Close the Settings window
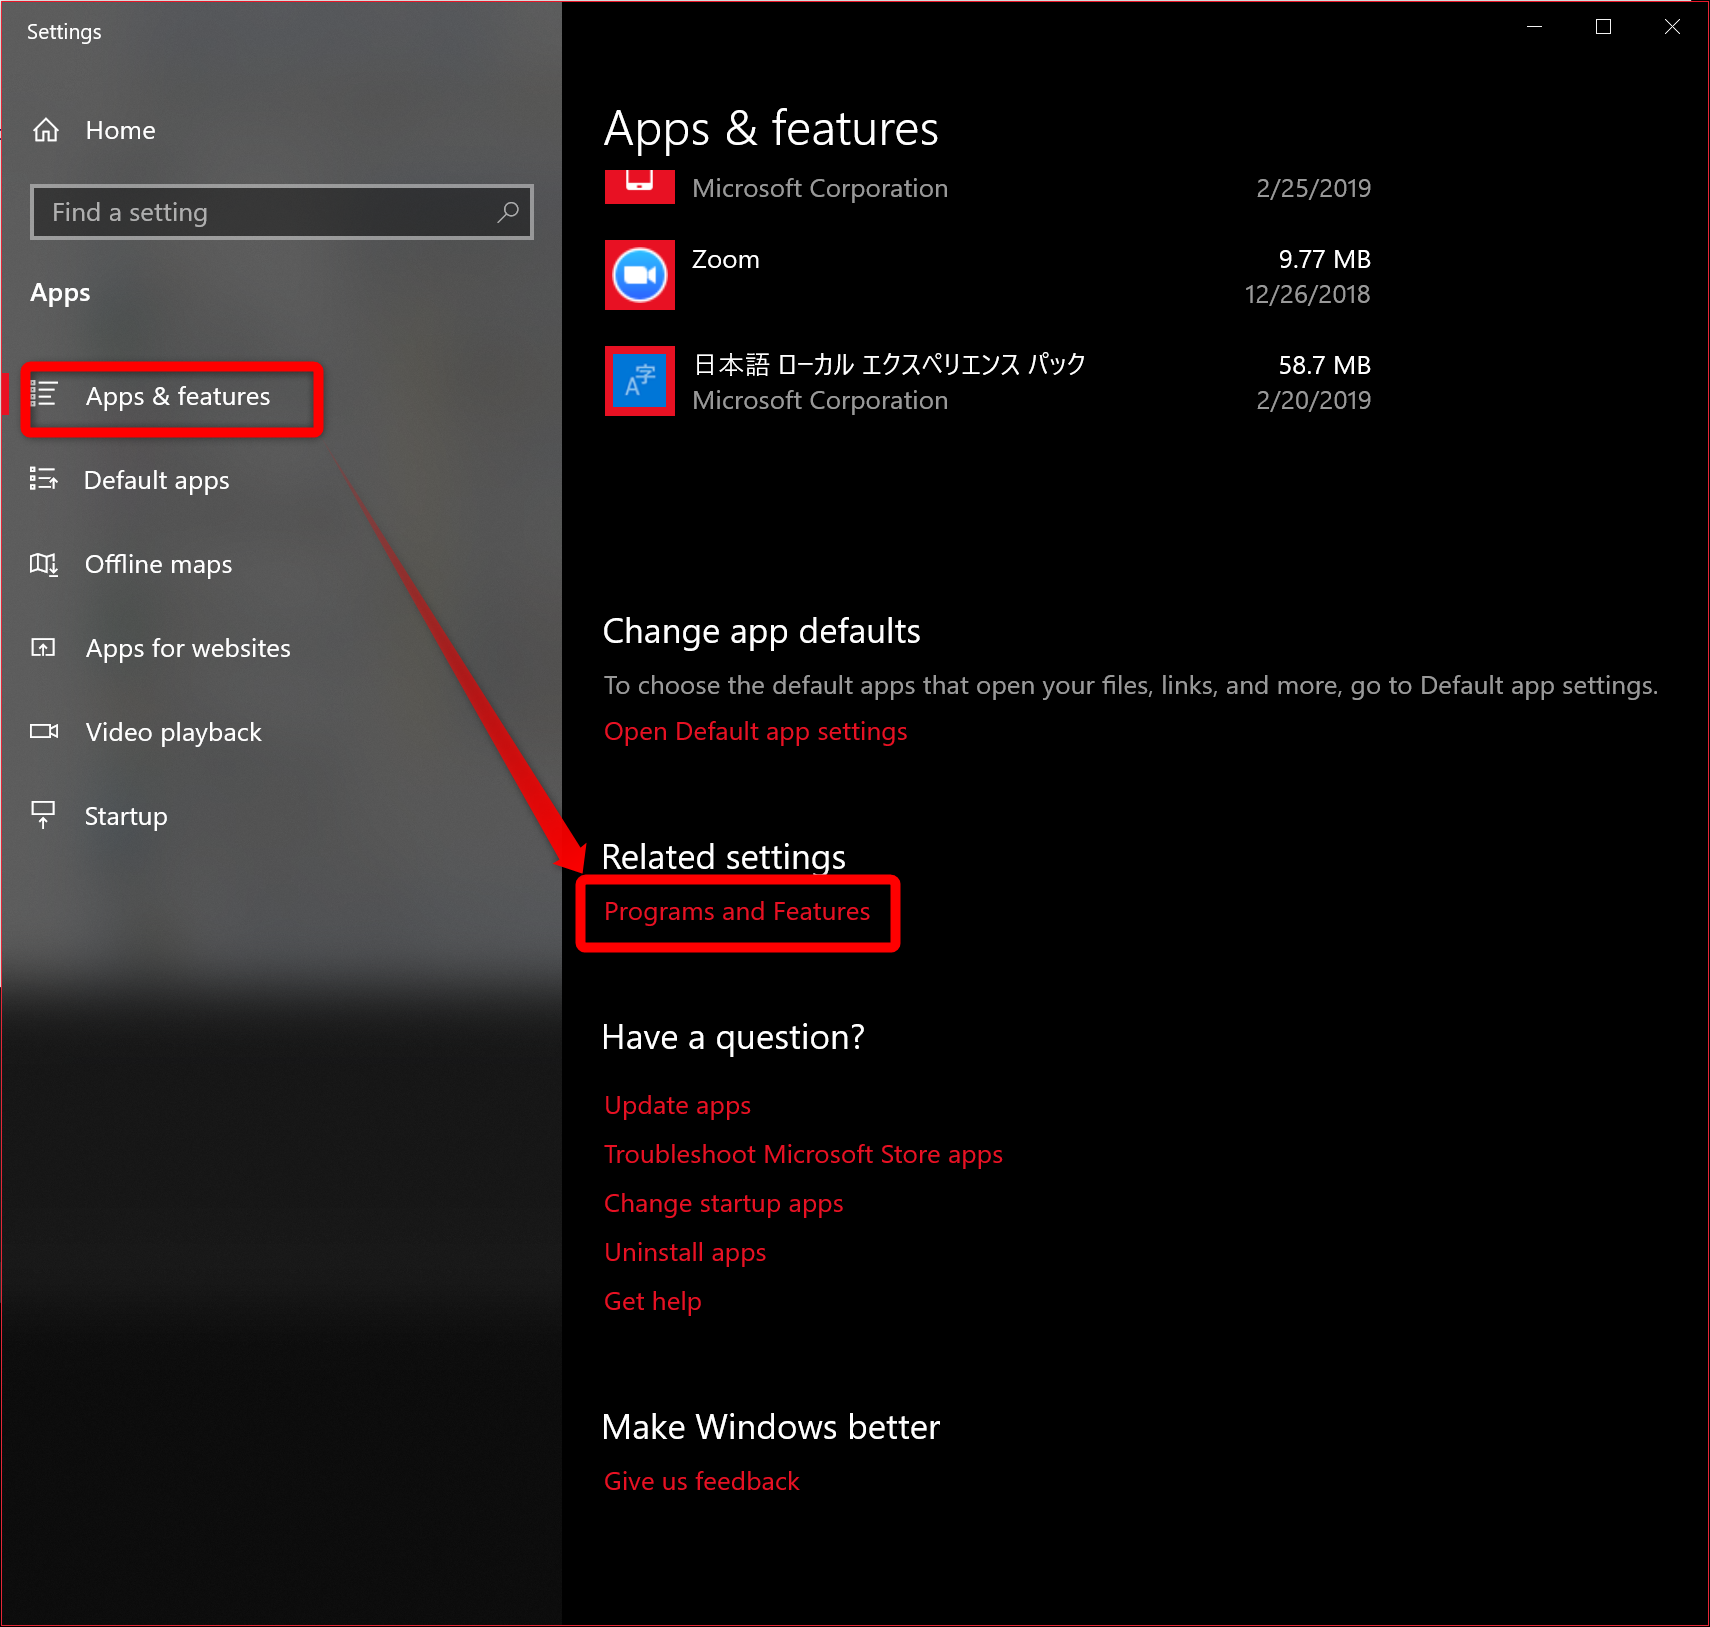The height and width of the screenshot is (1627, 1710). pos(1672,27)
